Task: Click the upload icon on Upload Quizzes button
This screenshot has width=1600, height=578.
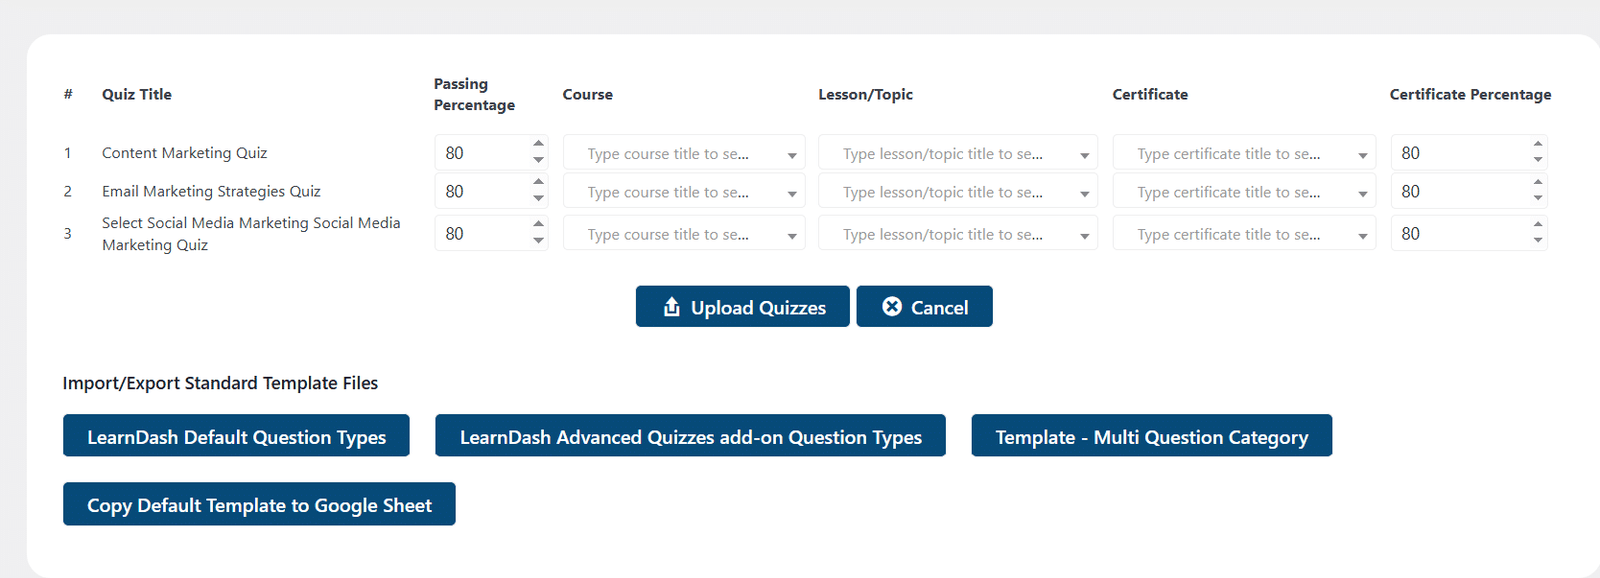Action: pyautogui.click(x=671, y=307)
